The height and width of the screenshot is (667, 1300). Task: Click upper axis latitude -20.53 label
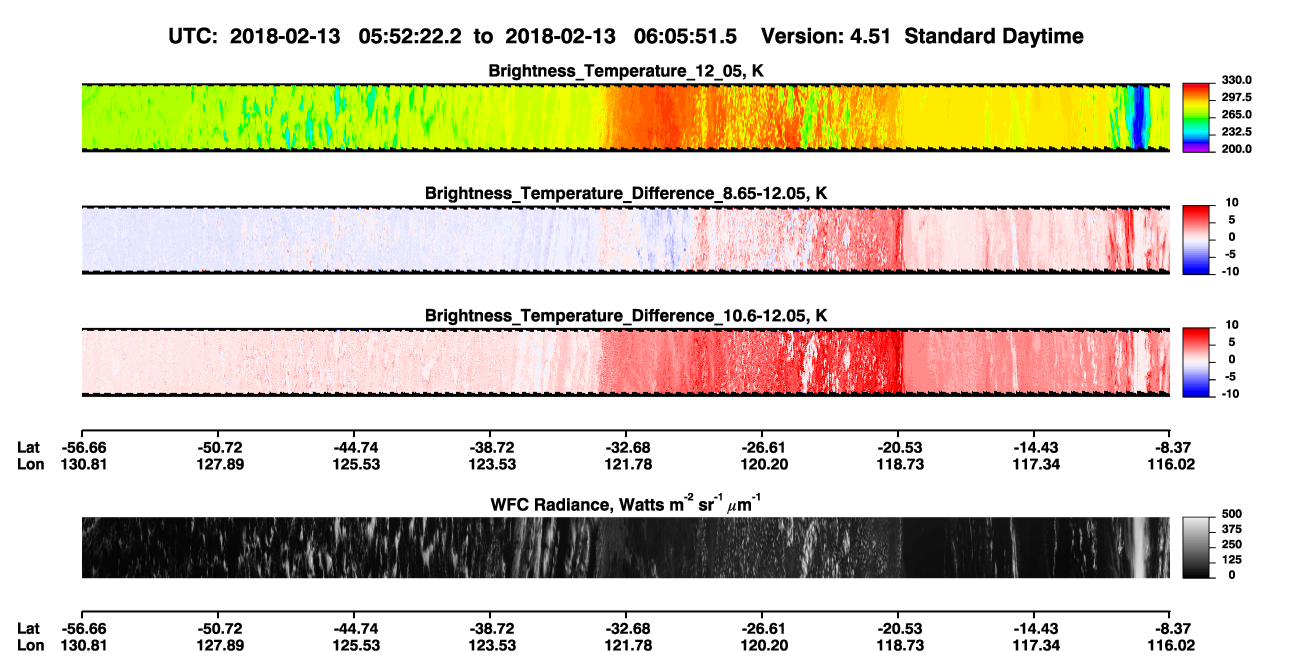click(x=898, y=447)
